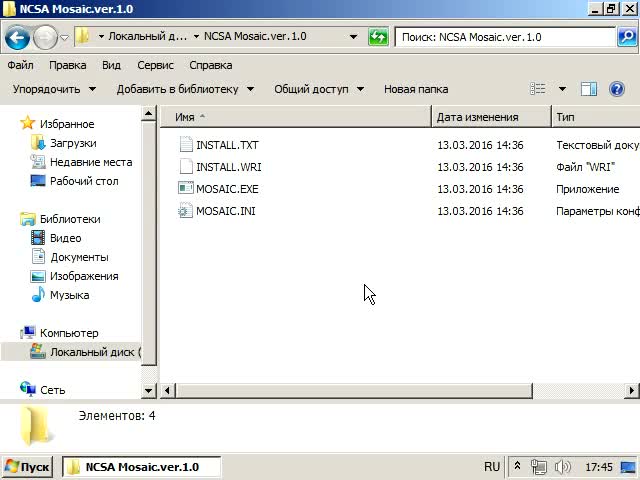
Task: Expand the Упорядочить dropdown
Action: click(54, 89)
